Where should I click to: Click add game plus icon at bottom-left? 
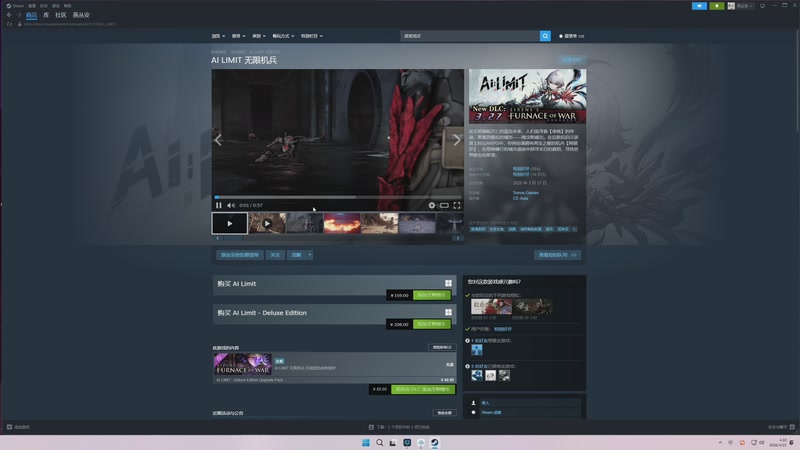click(x=9, y=427)
